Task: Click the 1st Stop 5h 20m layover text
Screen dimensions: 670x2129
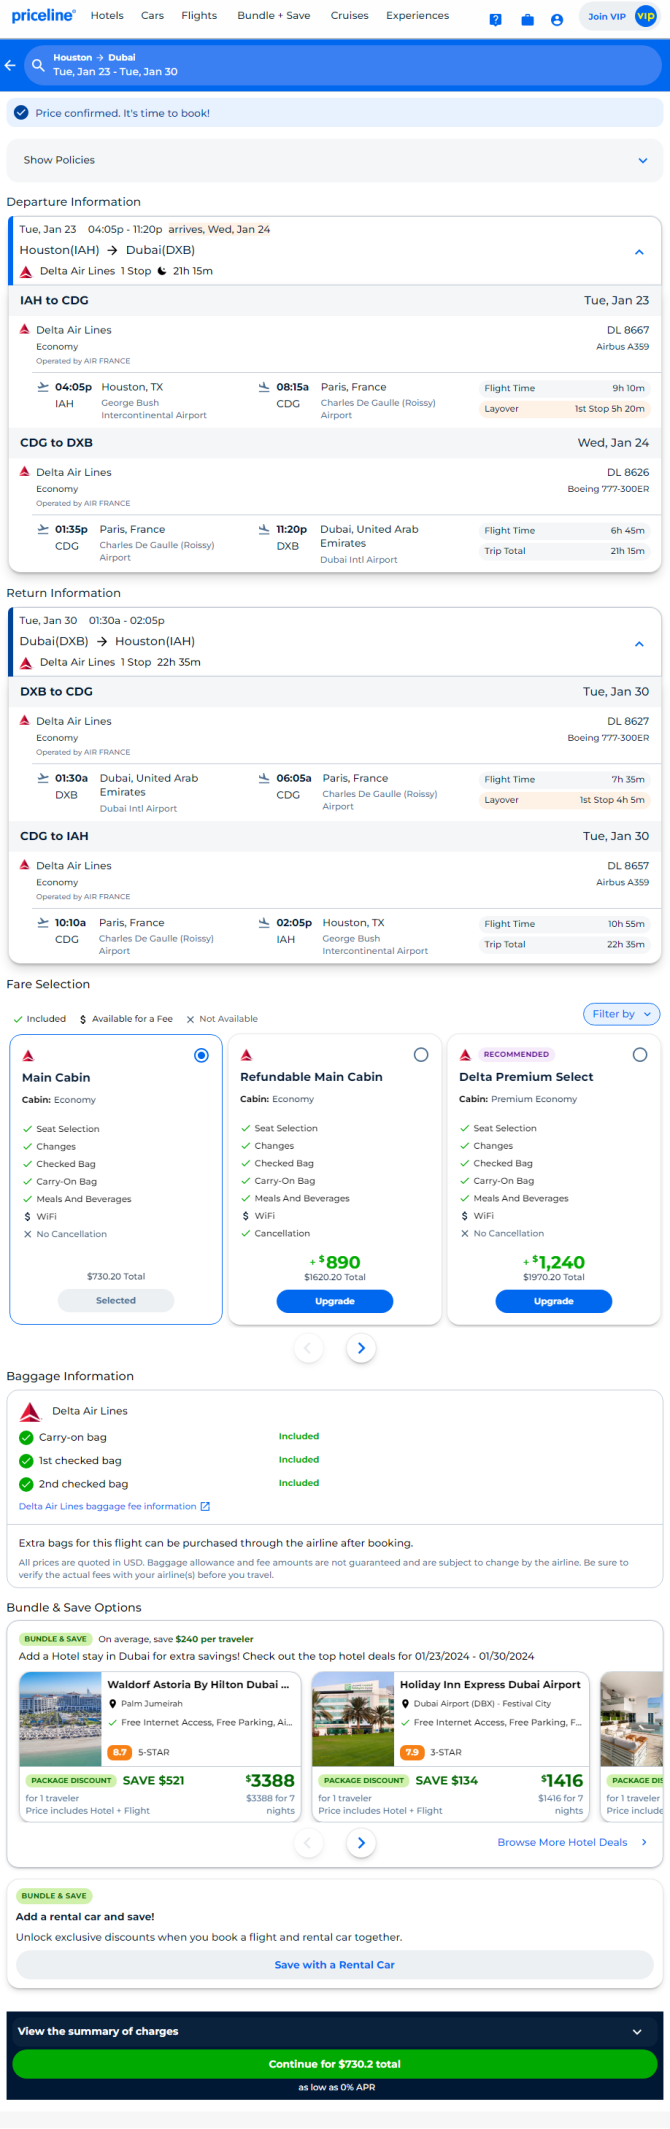Action: point(609,409)
